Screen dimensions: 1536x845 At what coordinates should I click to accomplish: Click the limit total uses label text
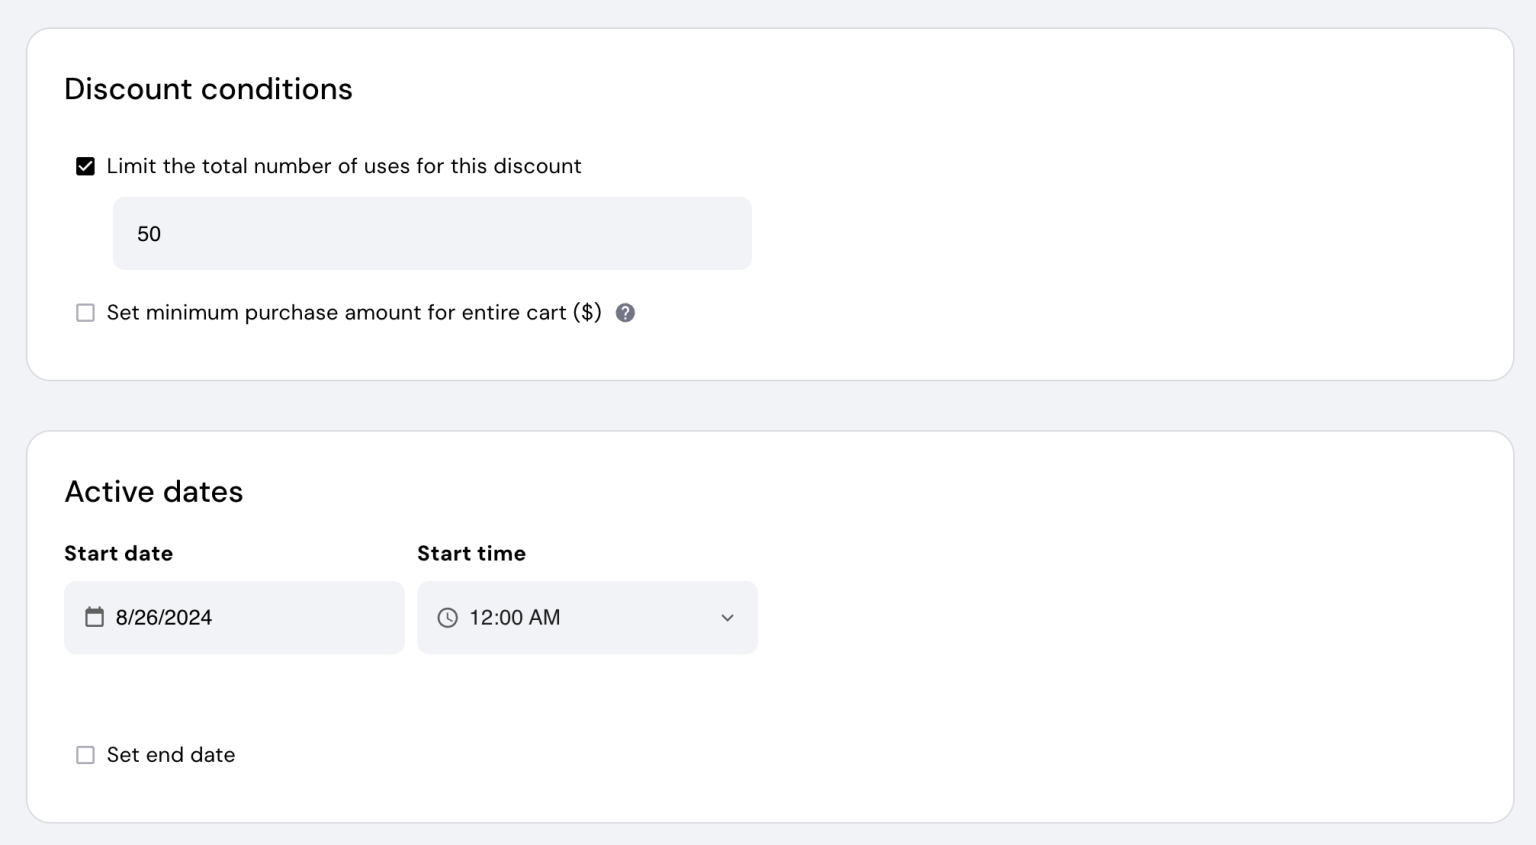(x=344, y=166)
